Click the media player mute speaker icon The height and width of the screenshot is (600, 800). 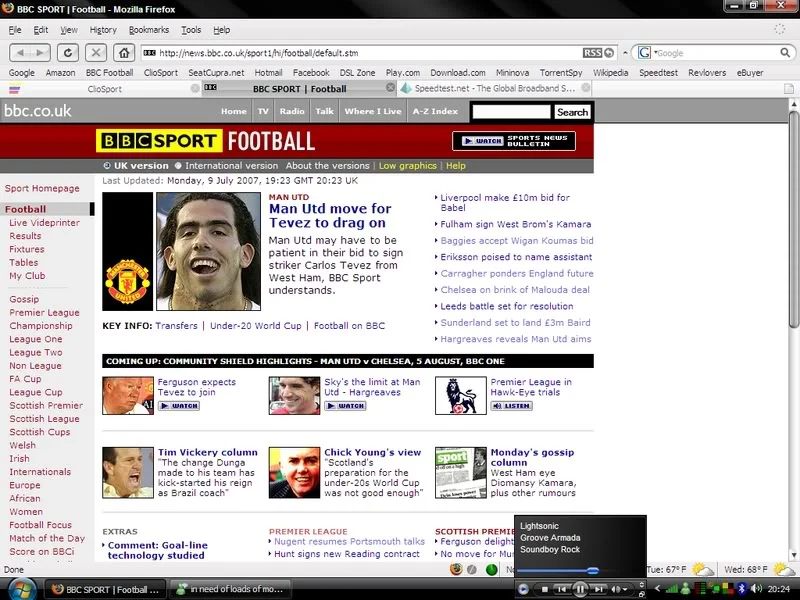tap(616, 589)
